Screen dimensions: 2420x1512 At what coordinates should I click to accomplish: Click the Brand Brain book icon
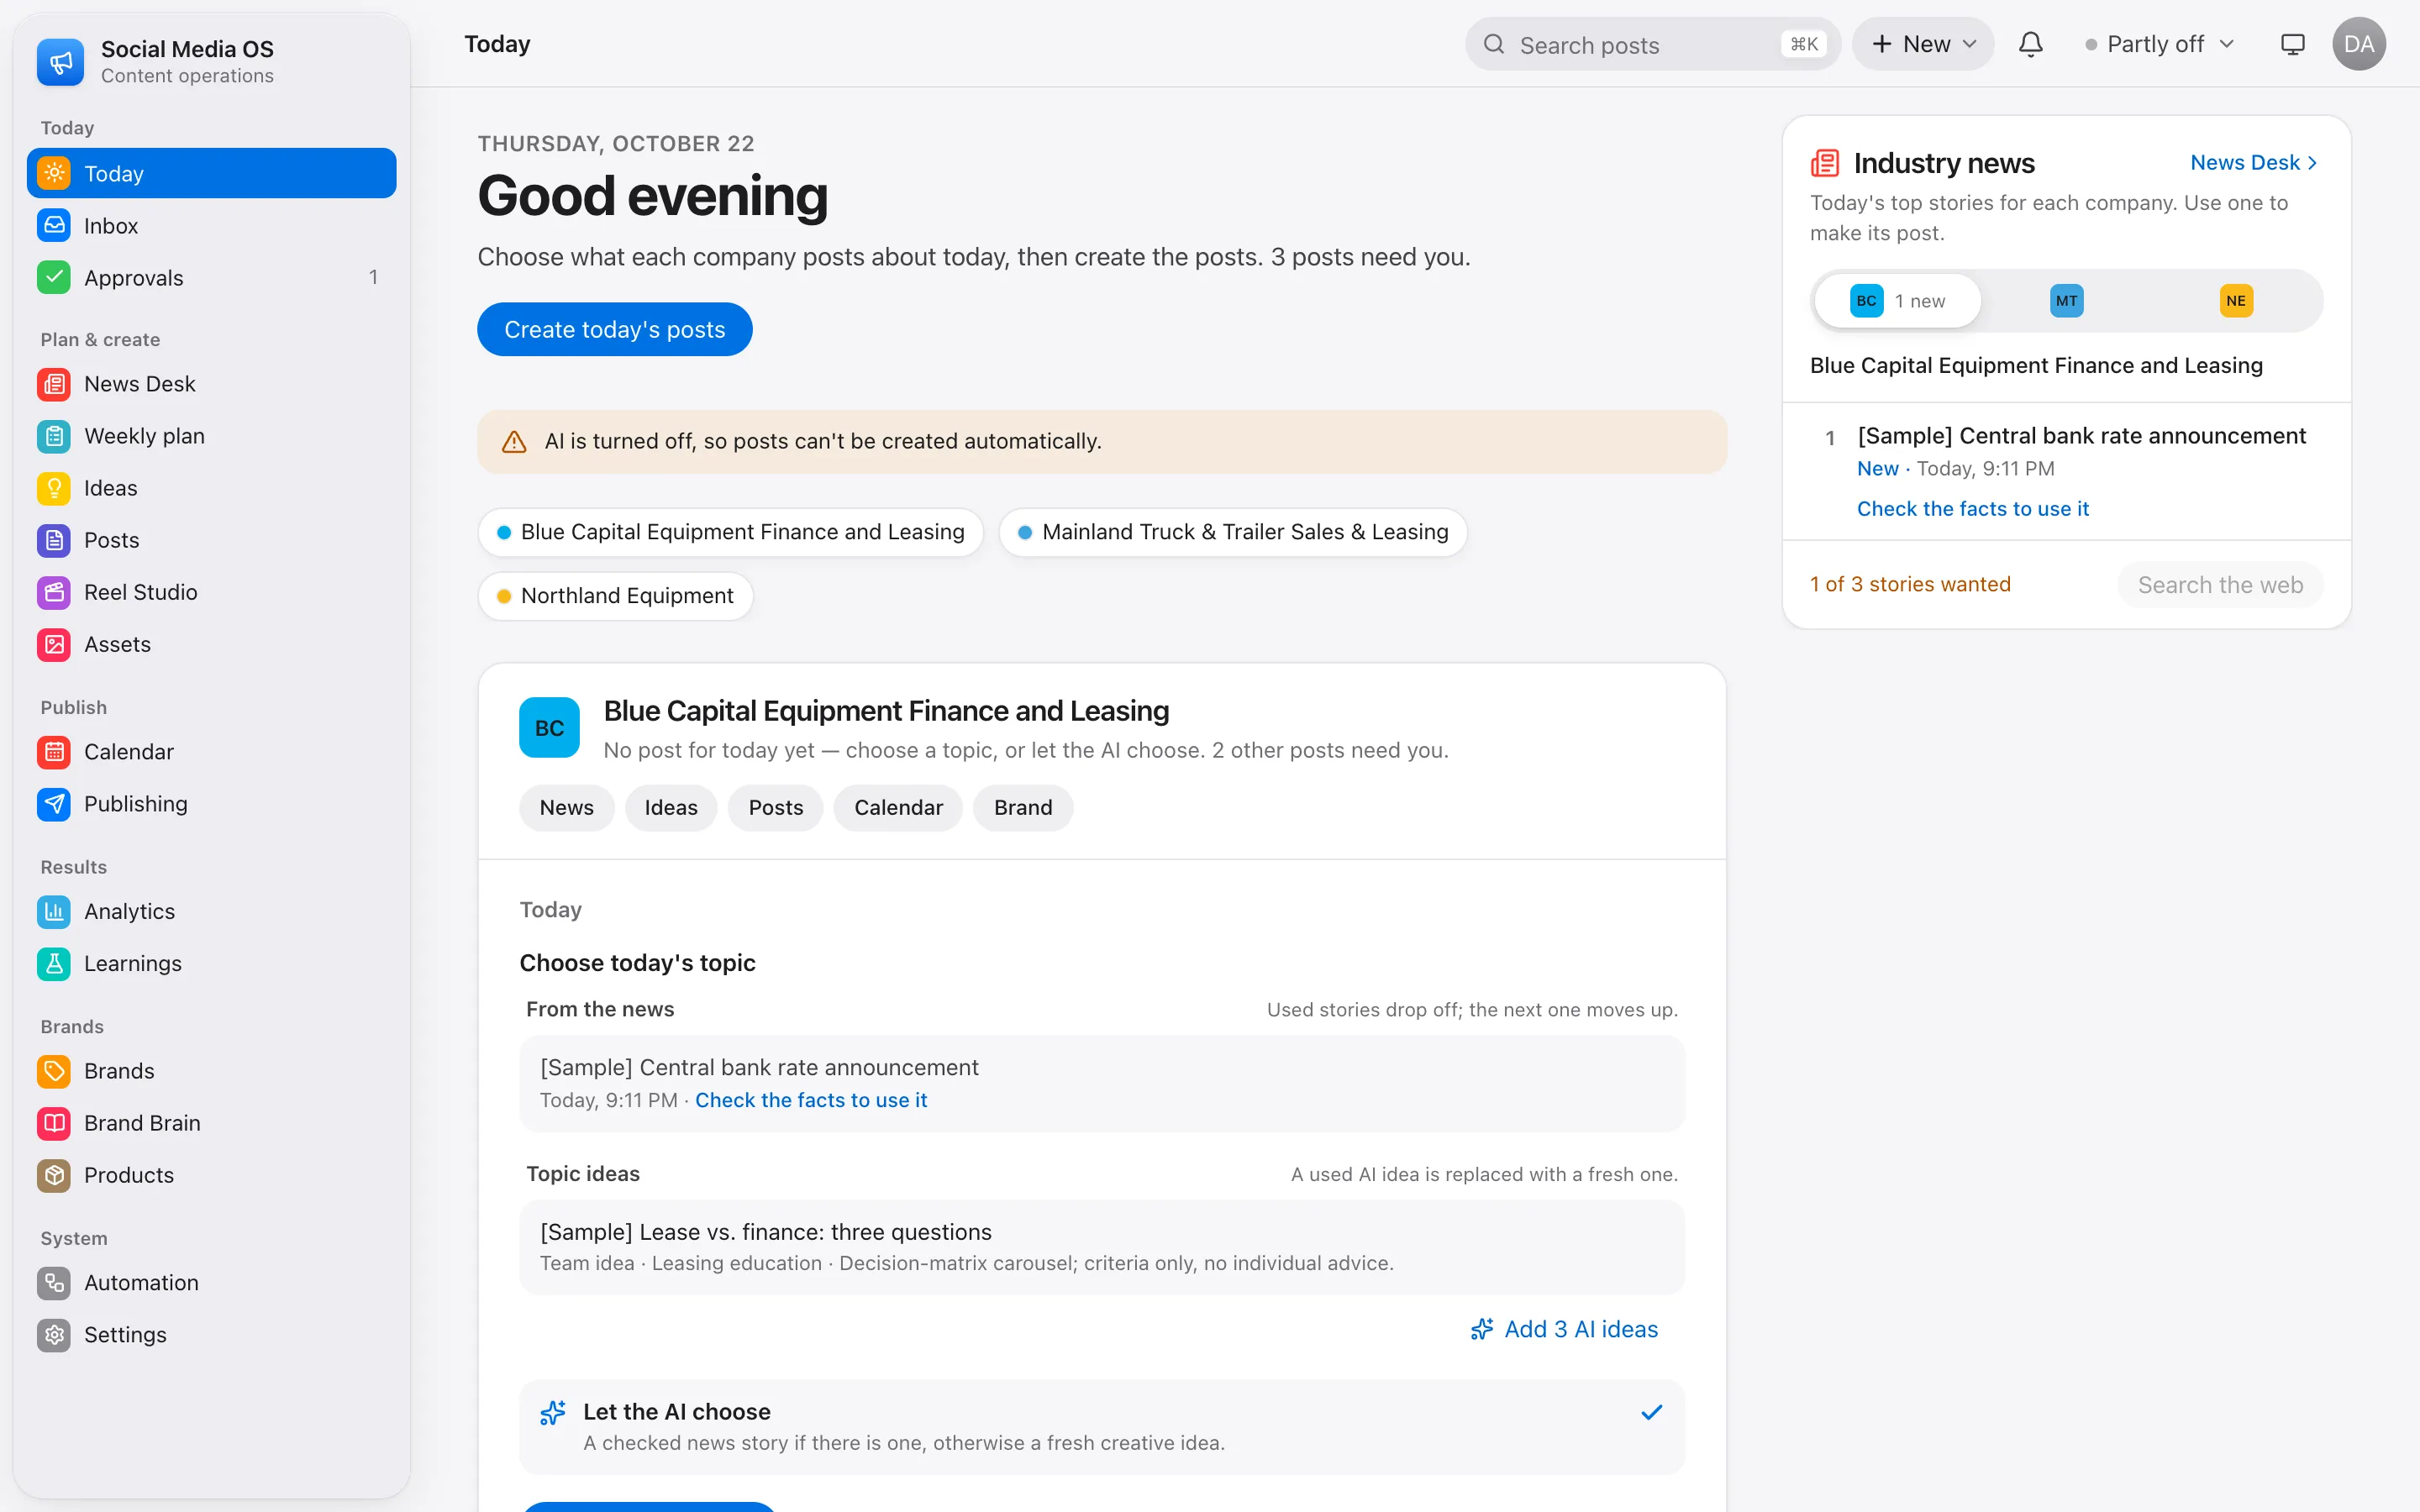[54, 1123]
